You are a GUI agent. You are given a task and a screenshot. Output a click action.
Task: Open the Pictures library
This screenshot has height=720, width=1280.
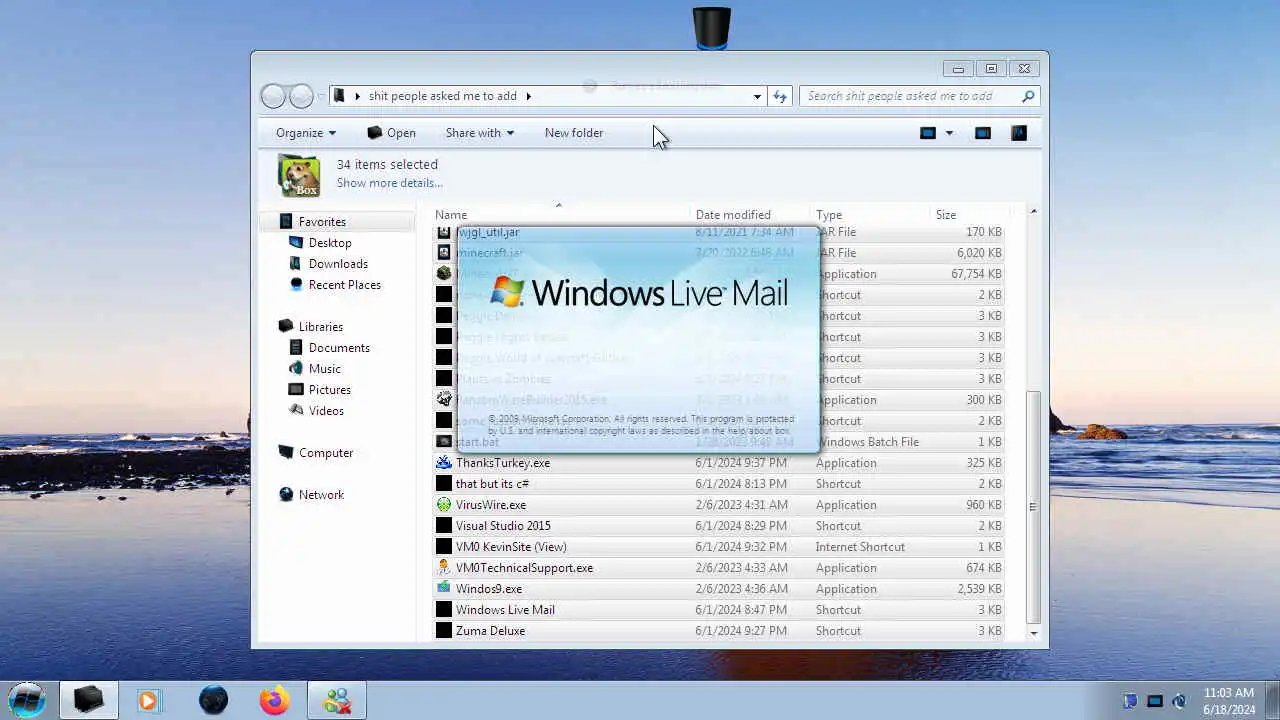329,390
